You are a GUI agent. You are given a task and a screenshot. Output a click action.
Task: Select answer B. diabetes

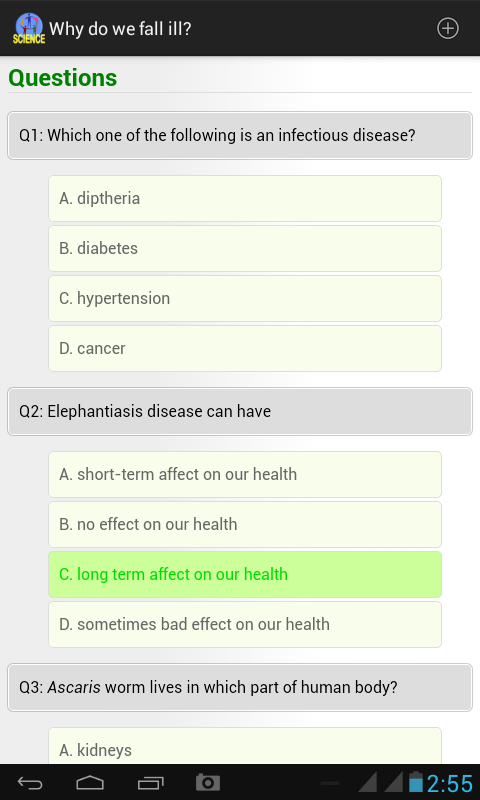tap(245, 248)
